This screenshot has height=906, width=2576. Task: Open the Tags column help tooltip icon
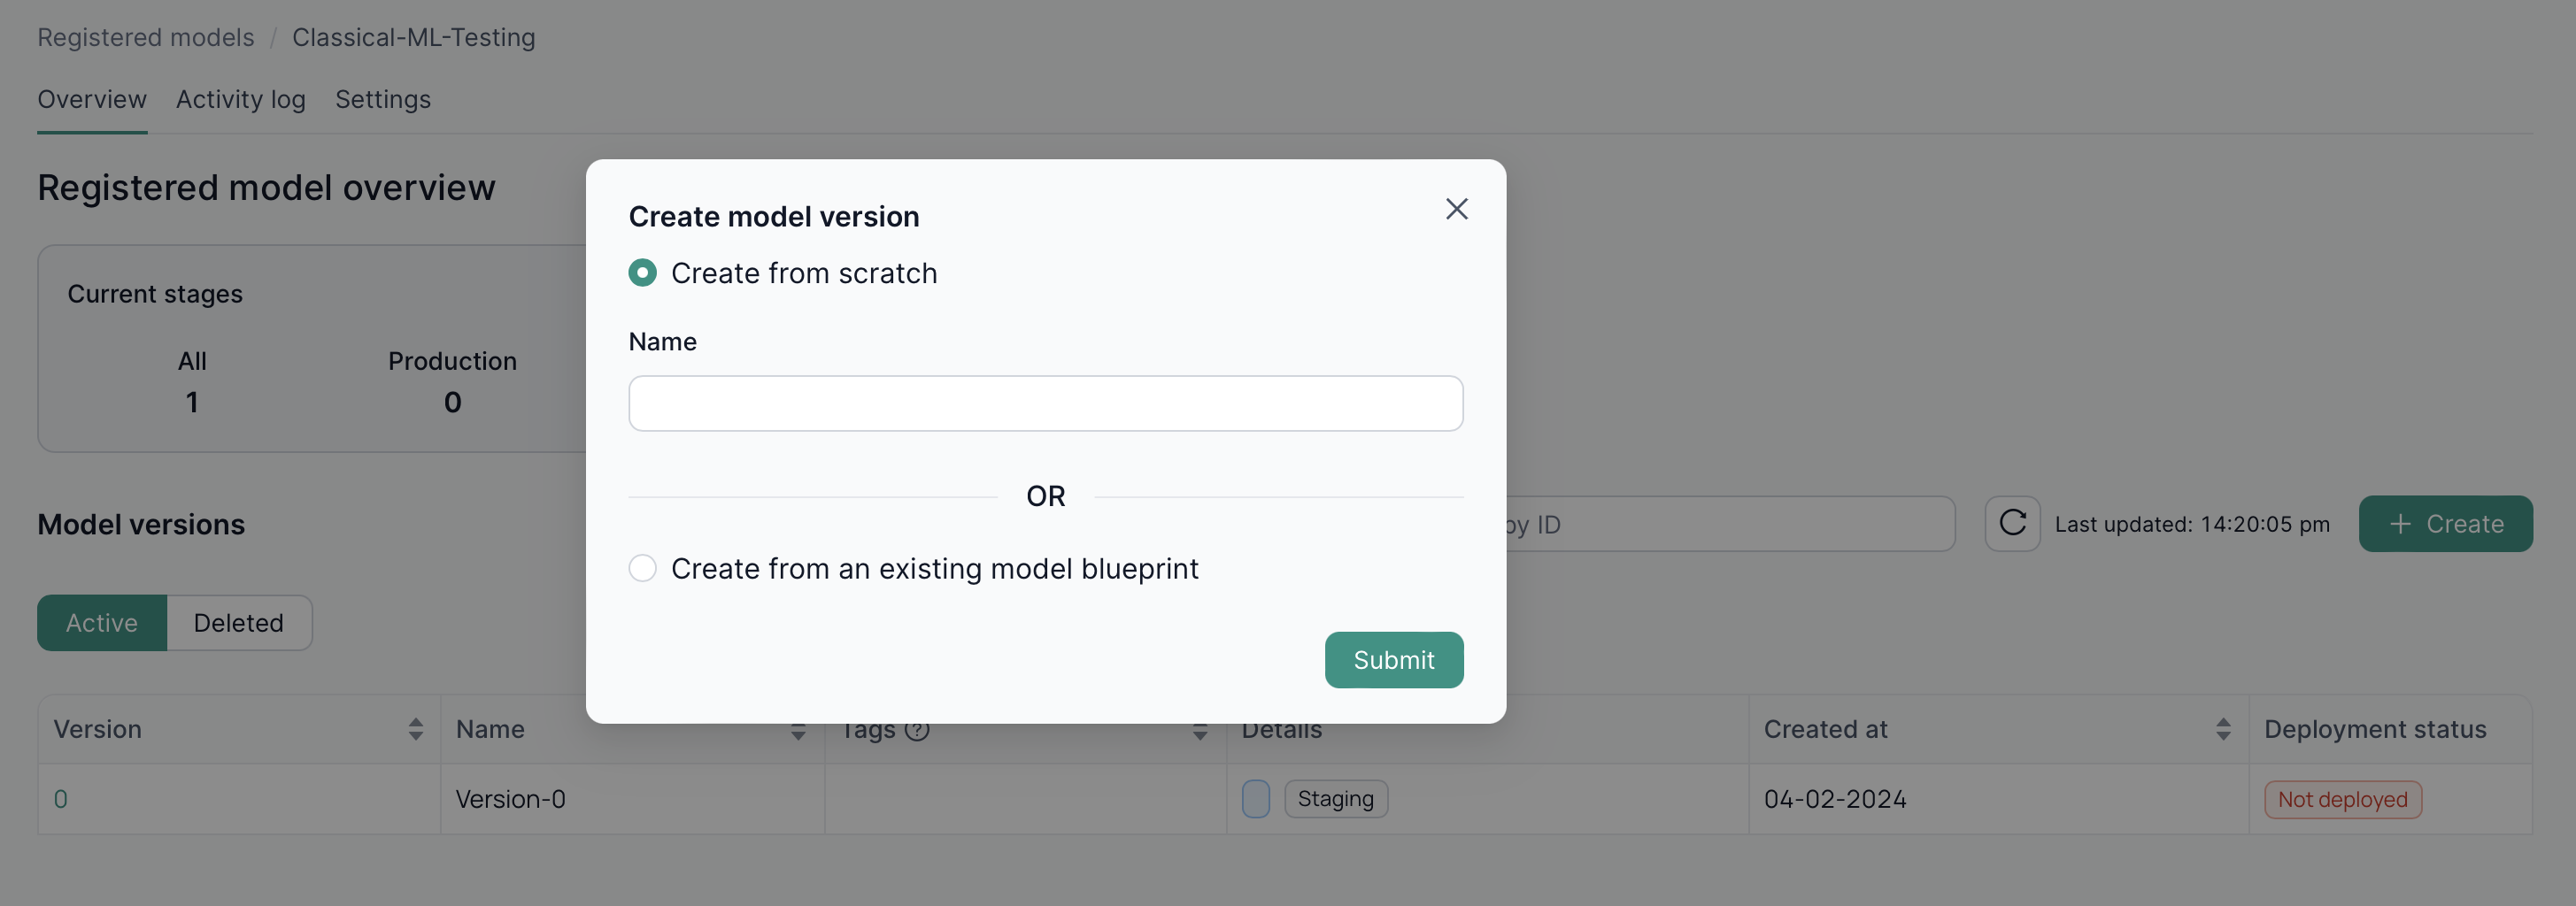[x=919, y=731]
